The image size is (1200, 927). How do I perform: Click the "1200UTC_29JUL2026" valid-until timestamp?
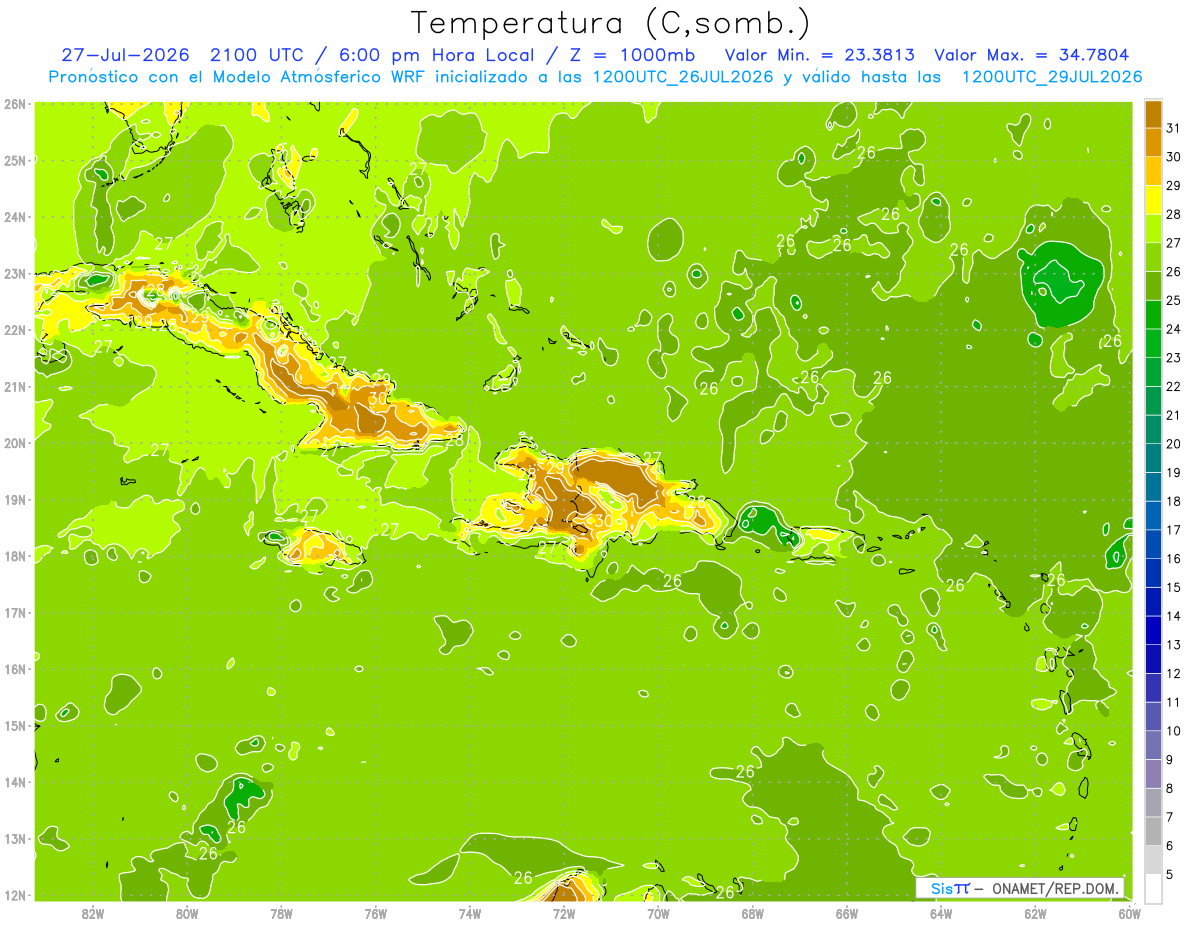[x=1052, y=77]
